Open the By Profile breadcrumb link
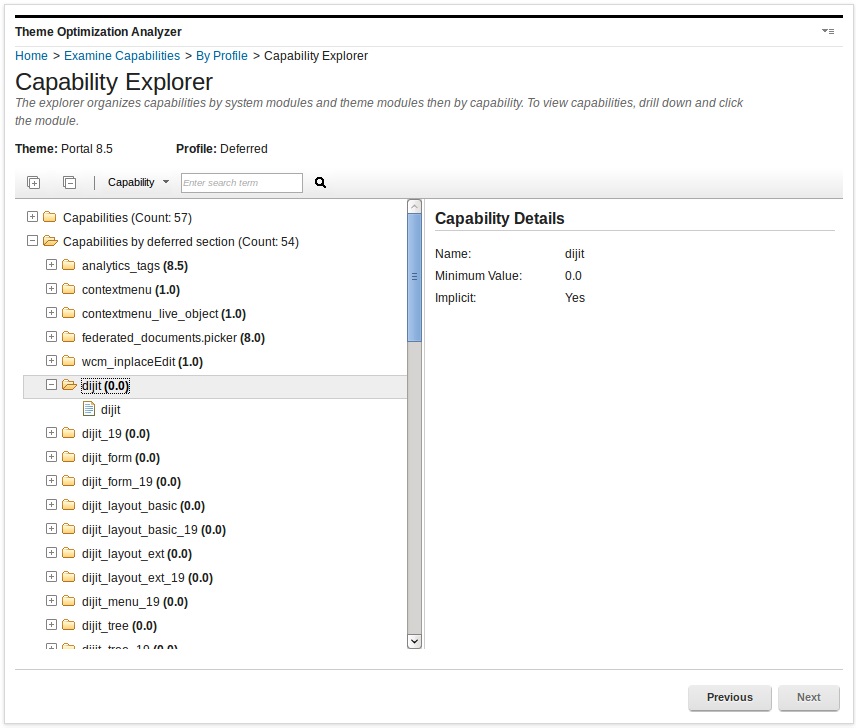The height and width of the screenshot is (728, 856). point(222,56)
